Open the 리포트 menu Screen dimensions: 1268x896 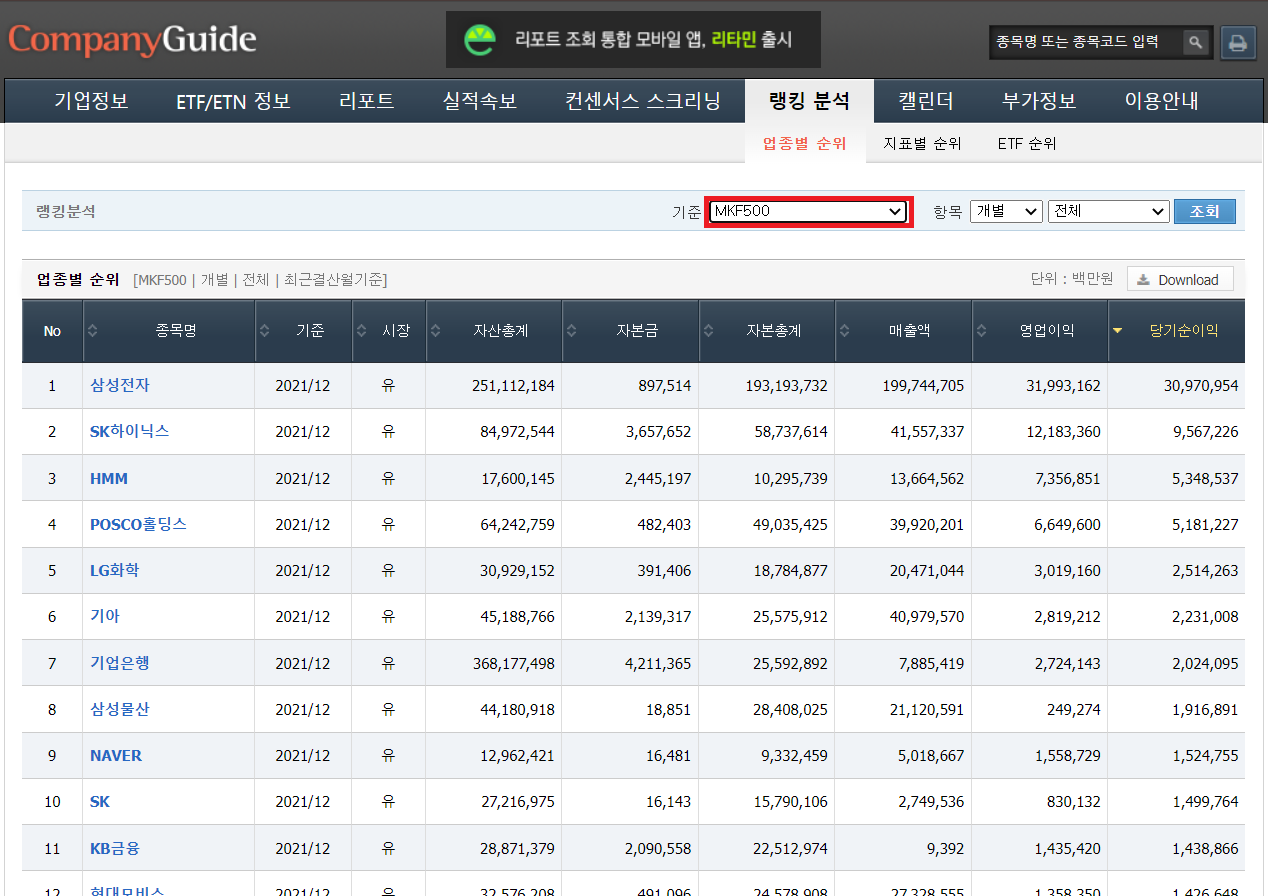[x=366, y=101]
